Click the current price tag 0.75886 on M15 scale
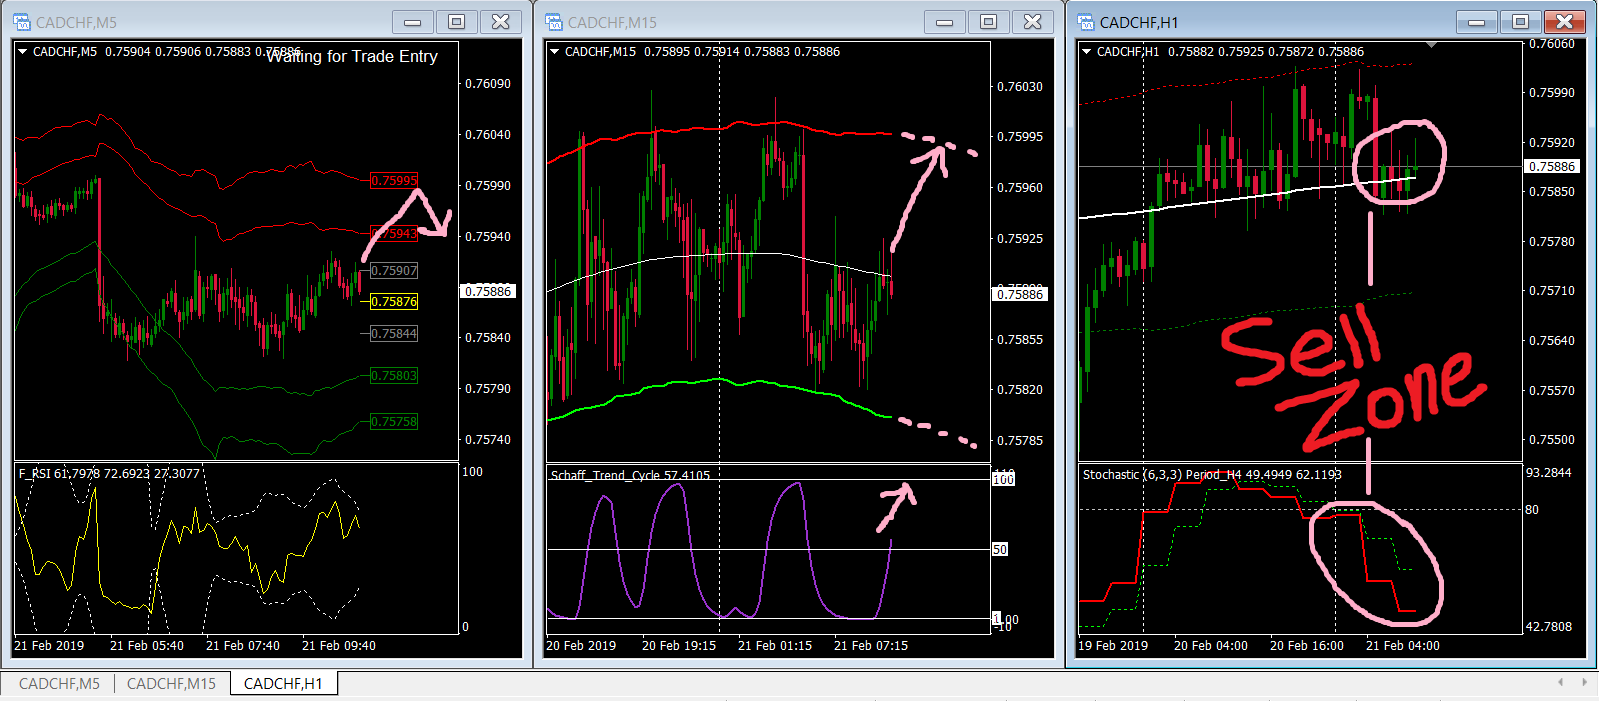The height and width of the screenshot is (701, 1599). click(x=1020, y=294)
